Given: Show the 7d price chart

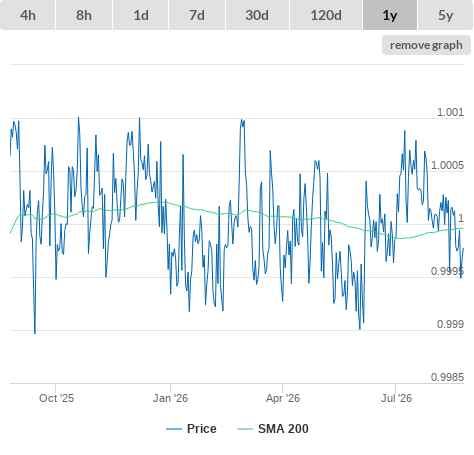Looking at the screenshot, I should click(197, 15).
